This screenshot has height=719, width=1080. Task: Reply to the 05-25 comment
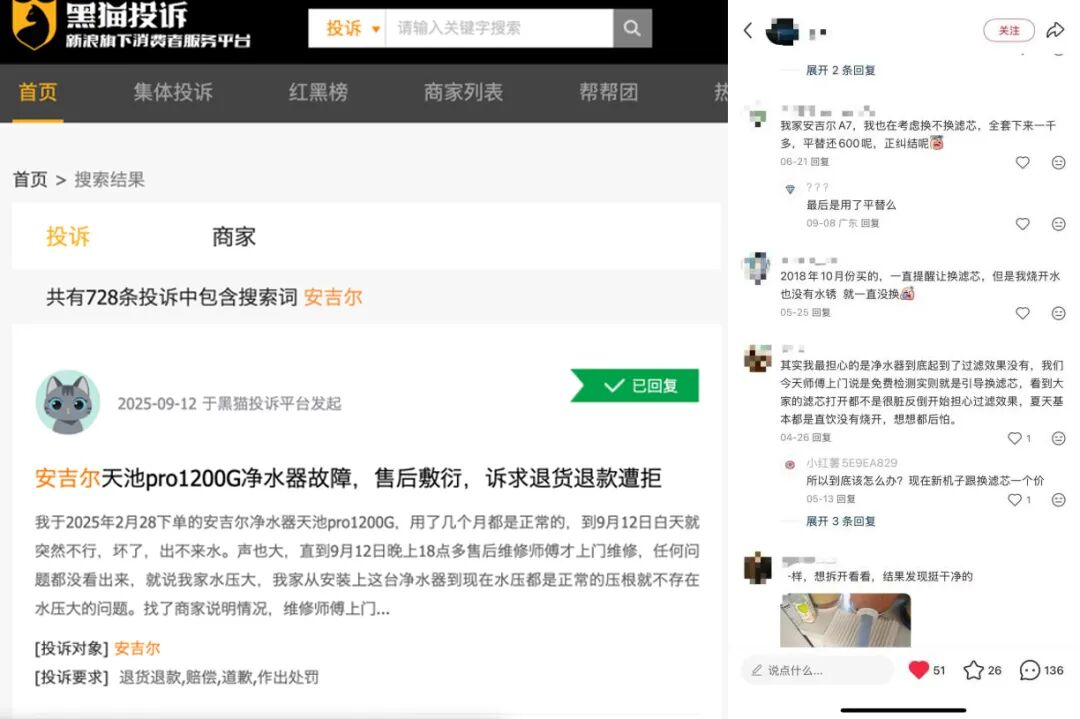point(821,313)
